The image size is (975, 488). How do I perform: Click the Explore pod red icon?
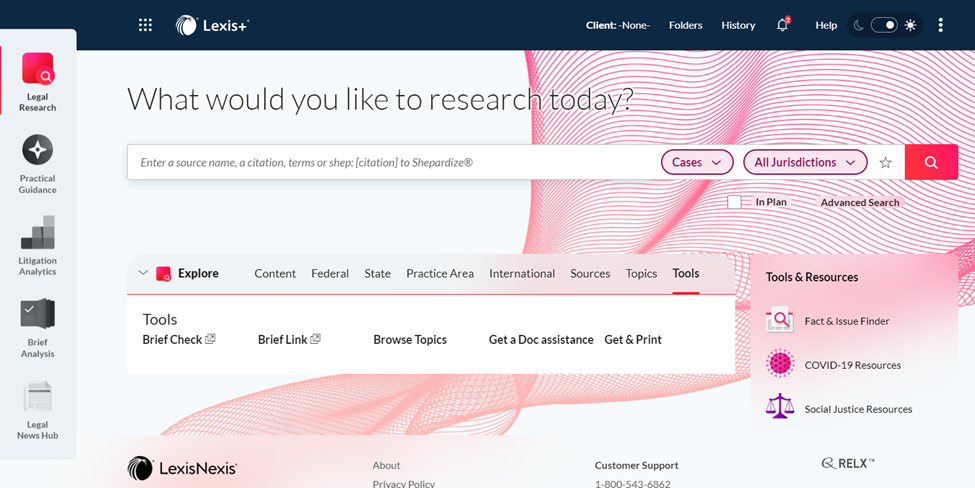[x=163, y=274]
